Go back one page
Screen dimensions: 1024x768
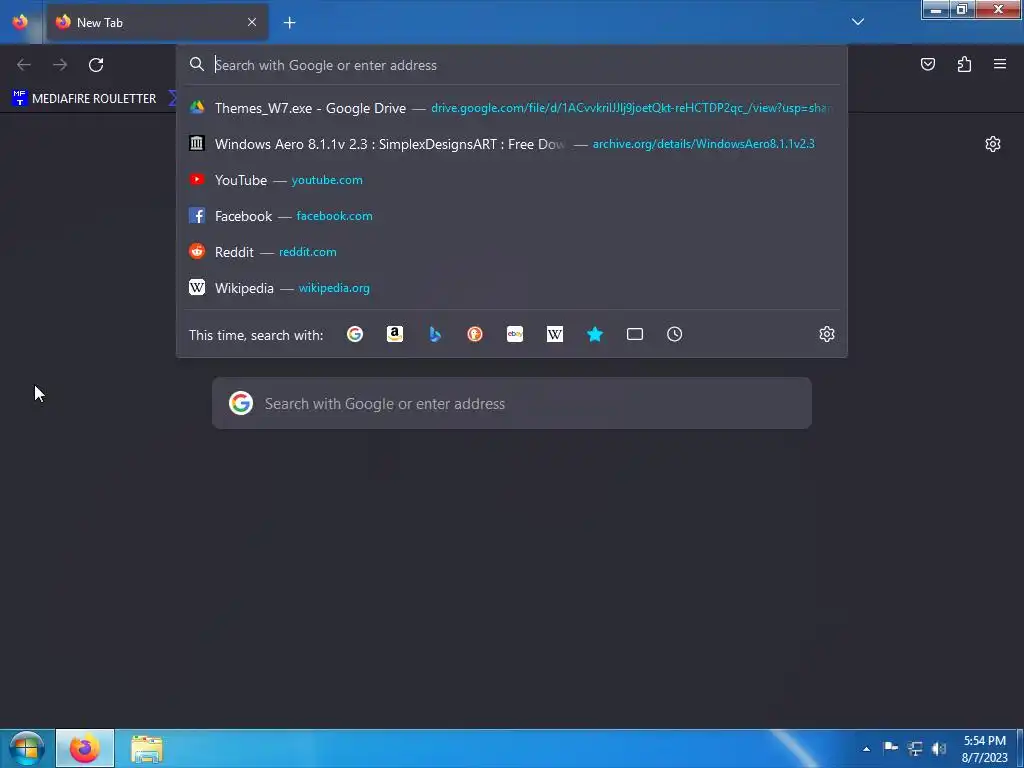point(24,65)
